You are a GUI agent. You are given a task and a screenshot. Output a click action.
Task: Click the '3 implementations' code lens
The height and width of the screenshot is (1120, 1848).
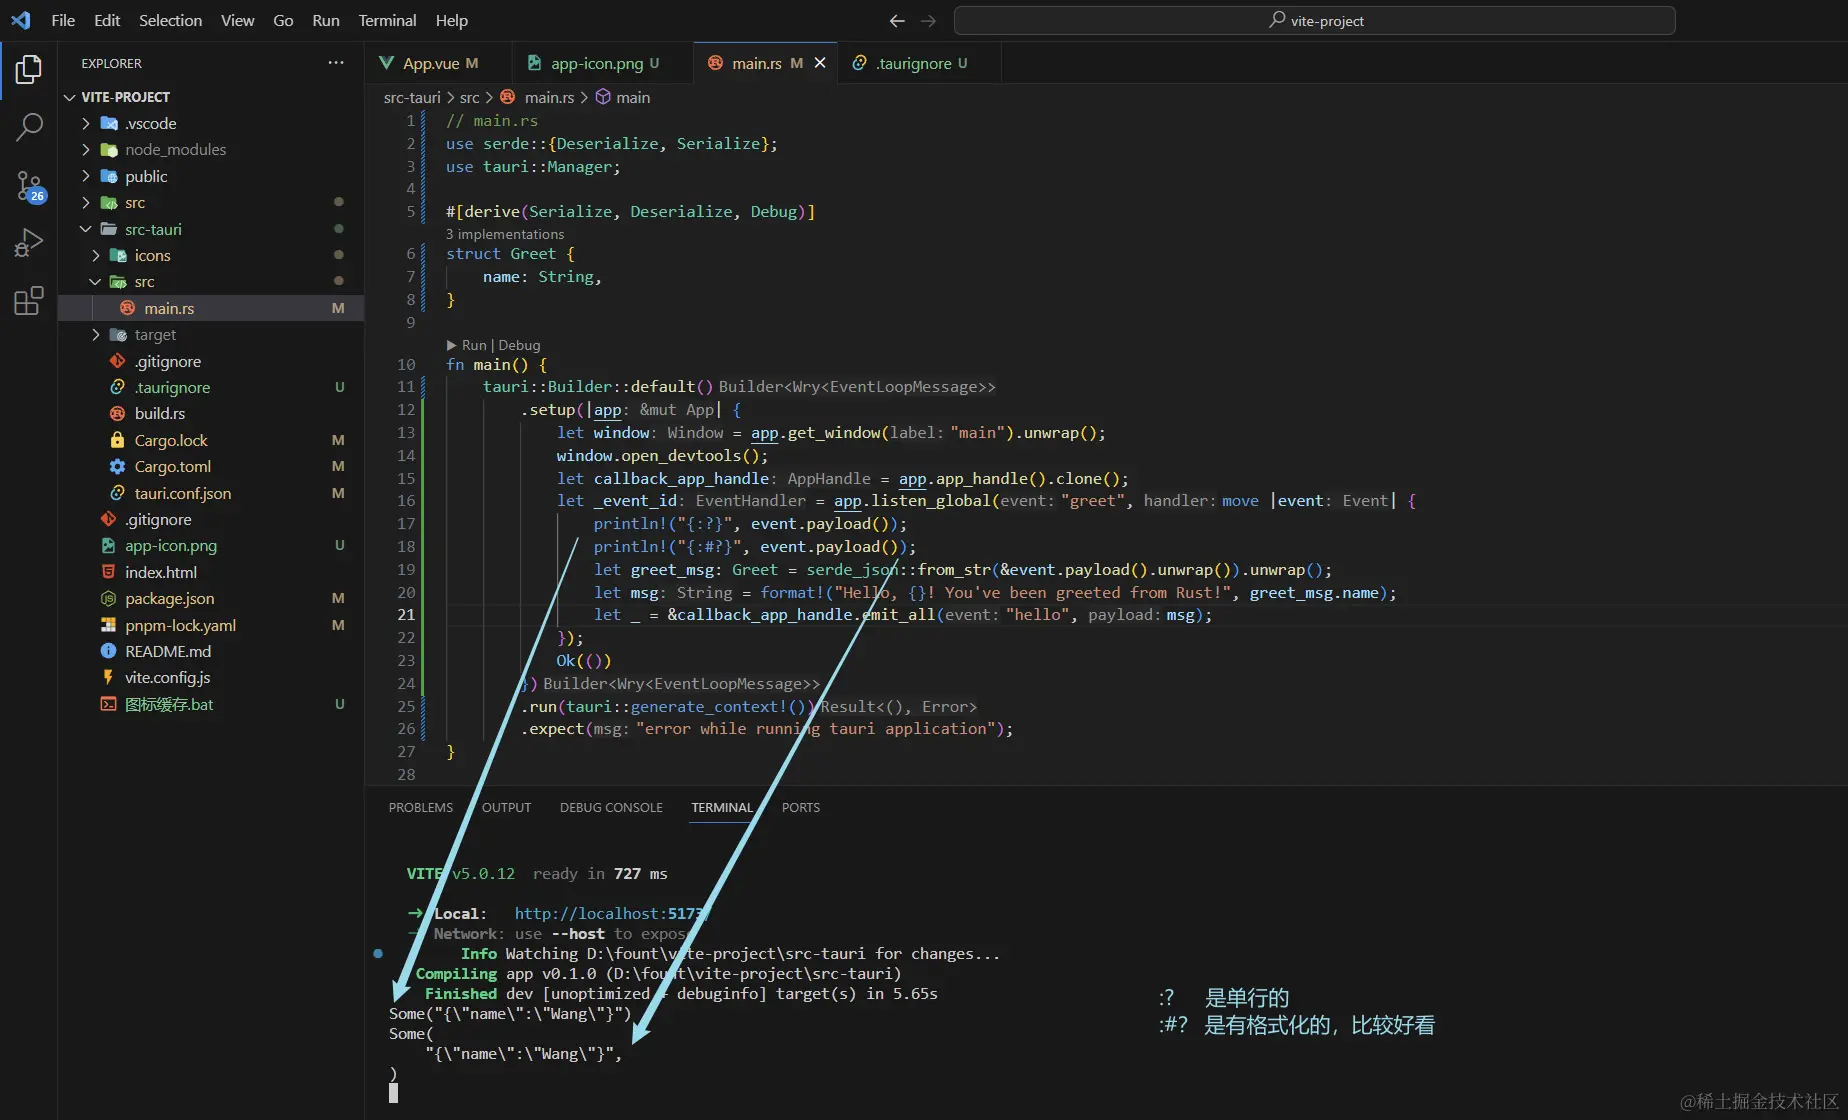point(505,234)
